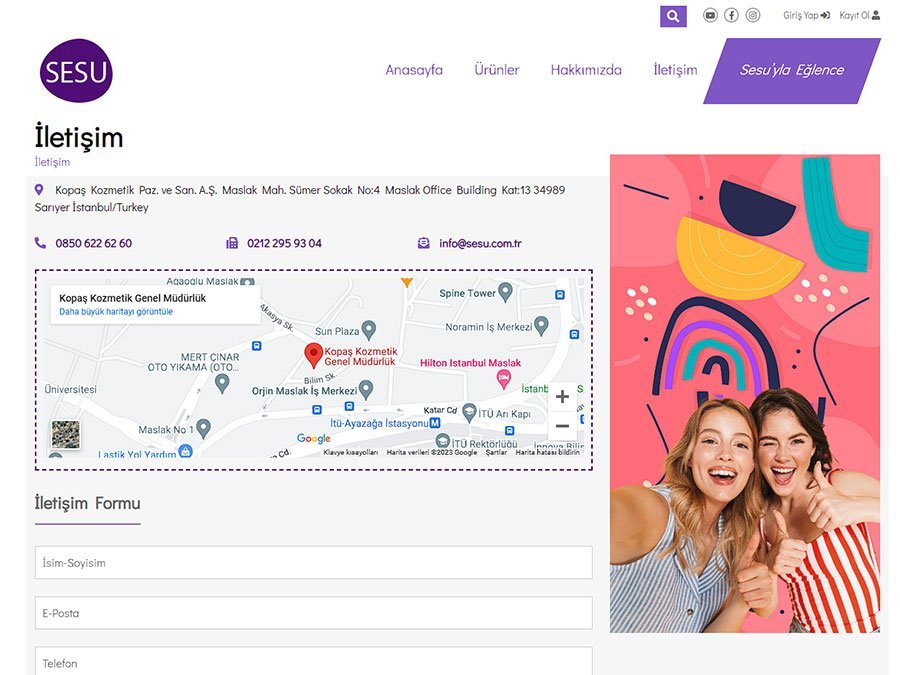Open the Hakkımızda page

pyautogui.click(x=586, y=70)
